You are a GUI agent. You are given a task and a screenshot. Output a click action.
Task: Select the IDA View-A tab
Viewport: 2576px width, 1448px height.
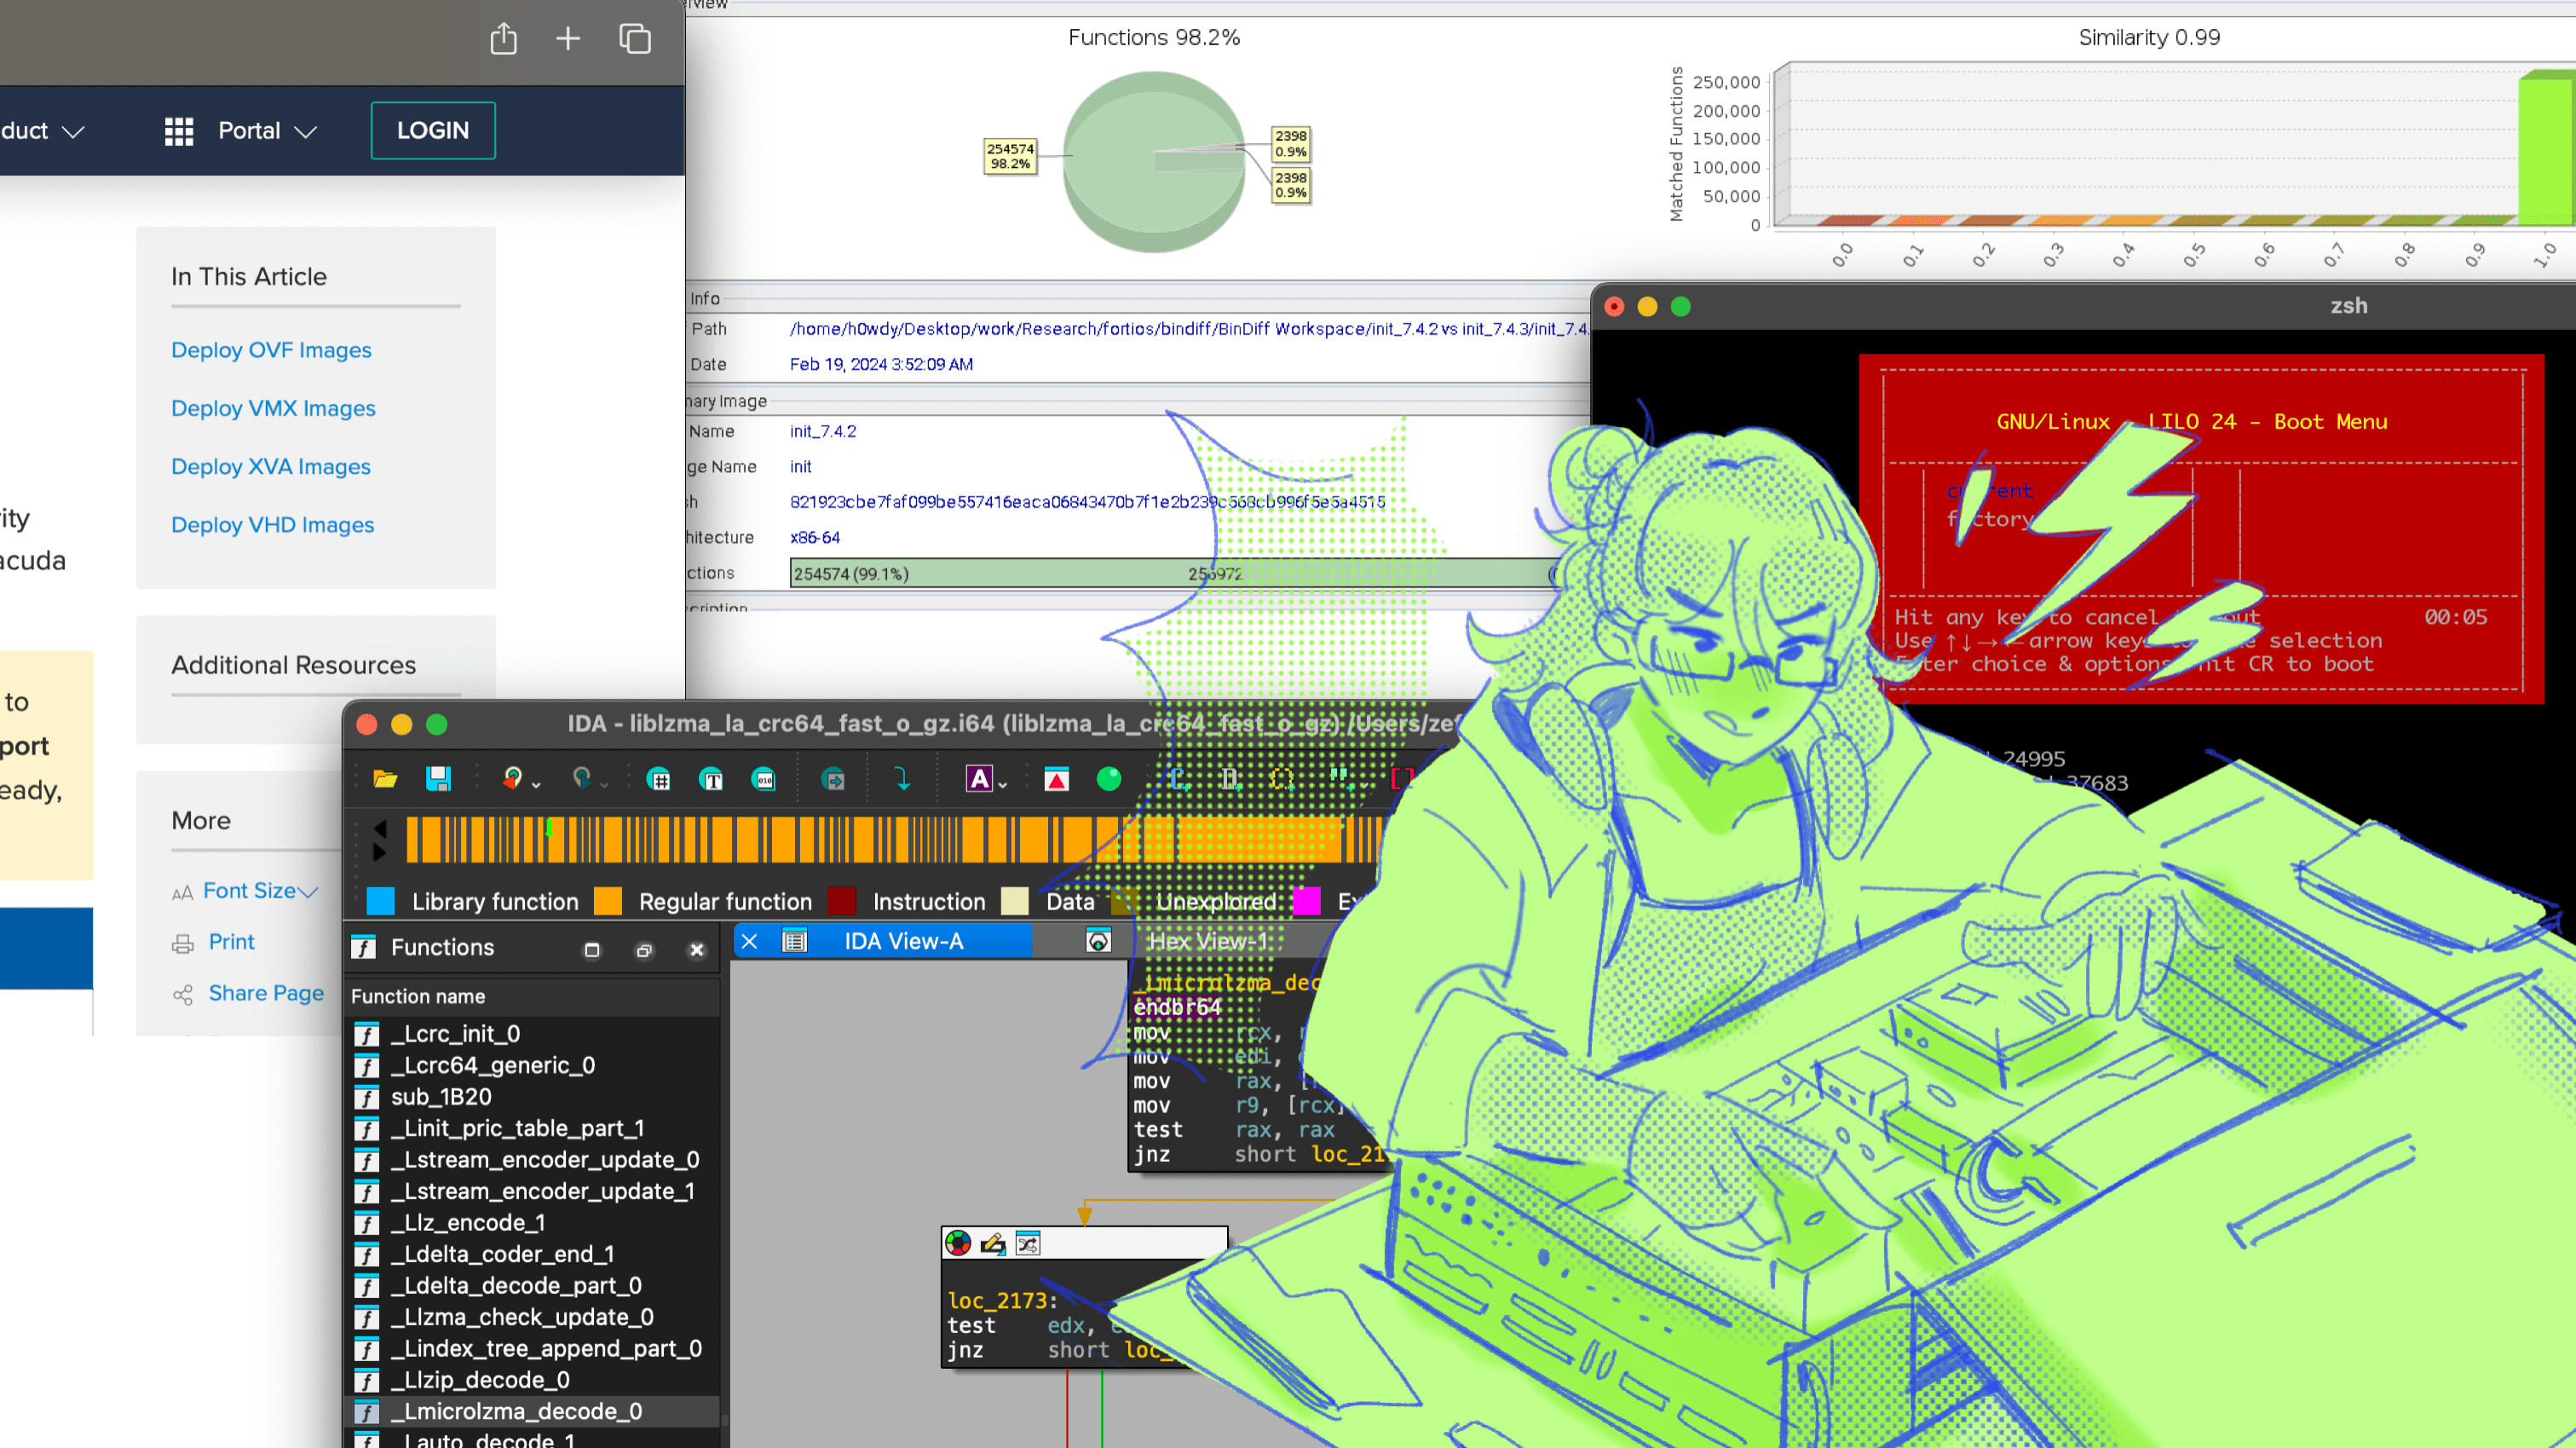point(903,941)
